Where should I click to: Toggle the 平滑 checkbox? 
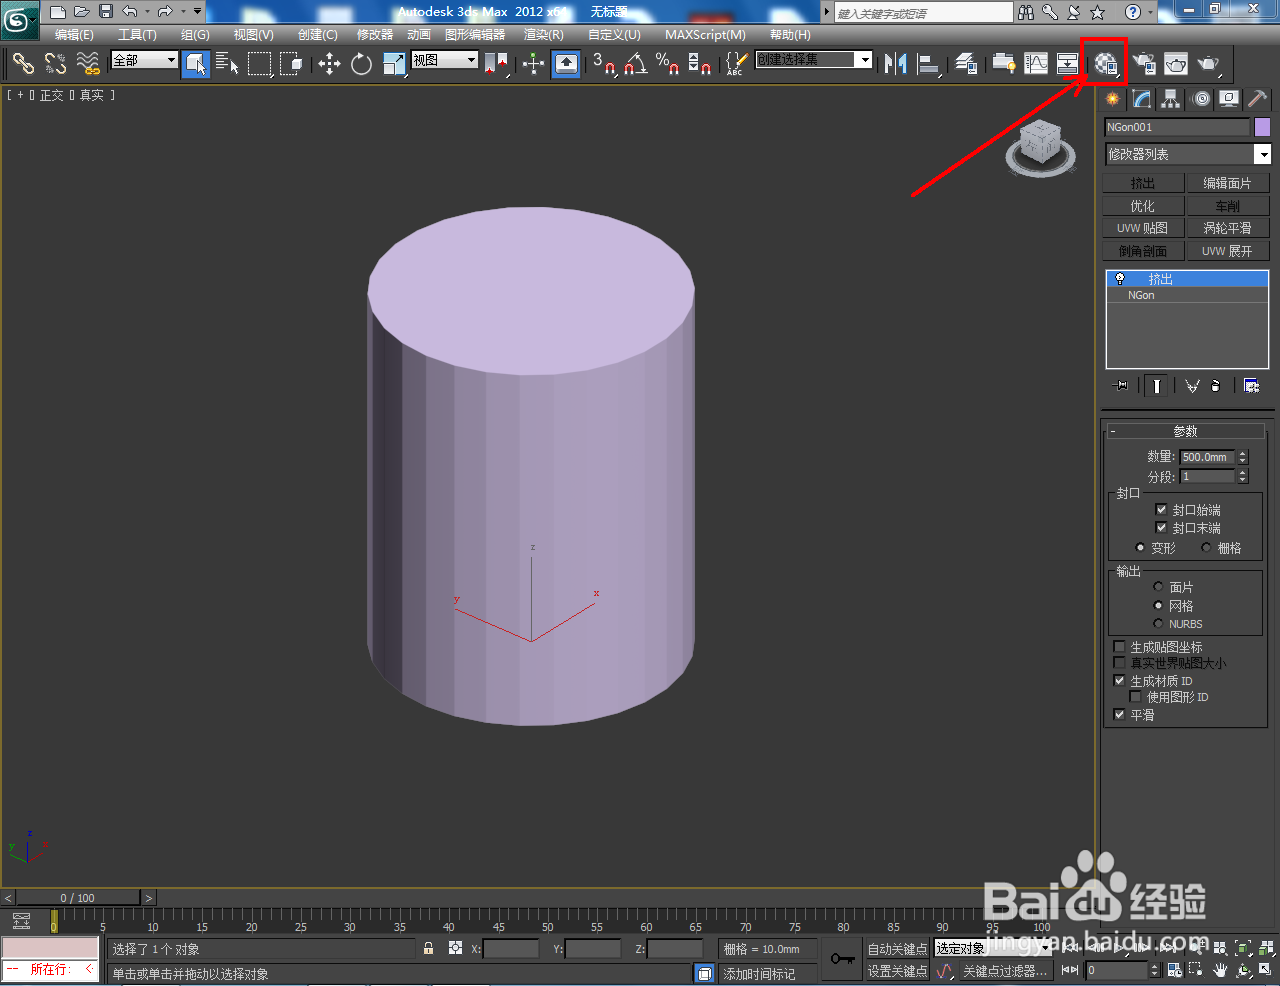pyautogui.click(x=1120, y=715)
